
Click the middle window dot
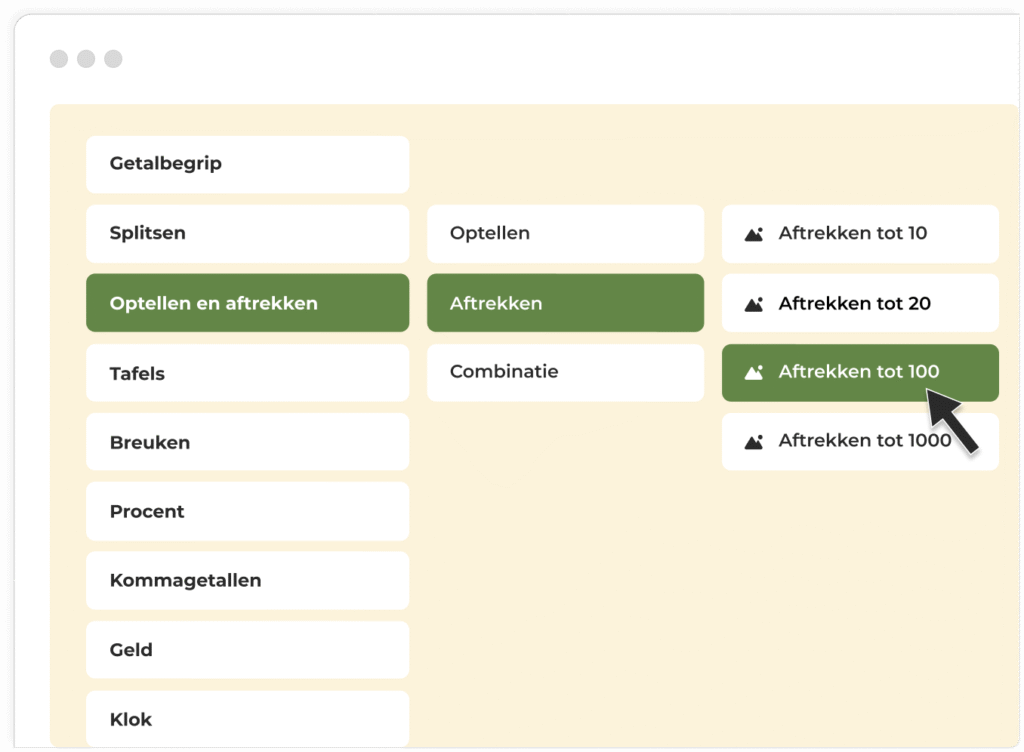point(86,59)
